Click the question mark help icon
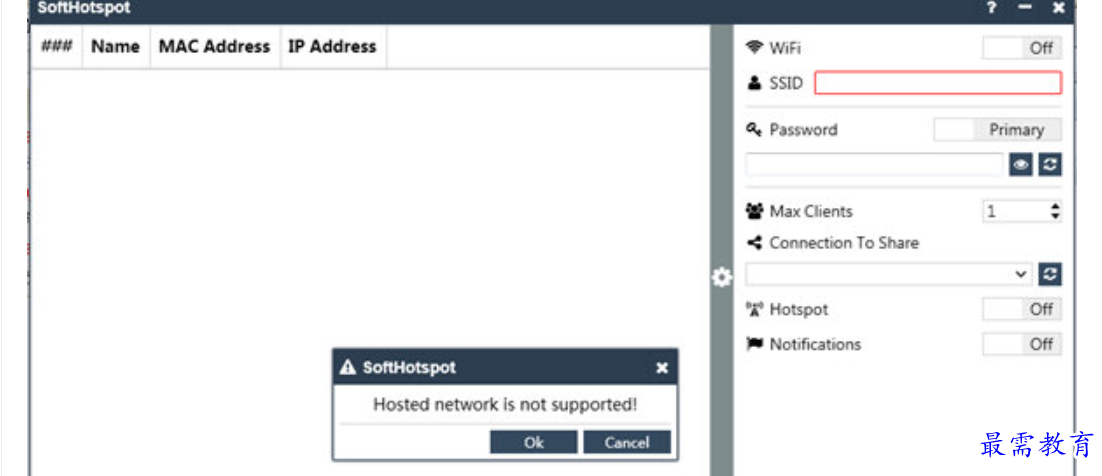The width and height of the screenshot is (1102, 476). 991,8
